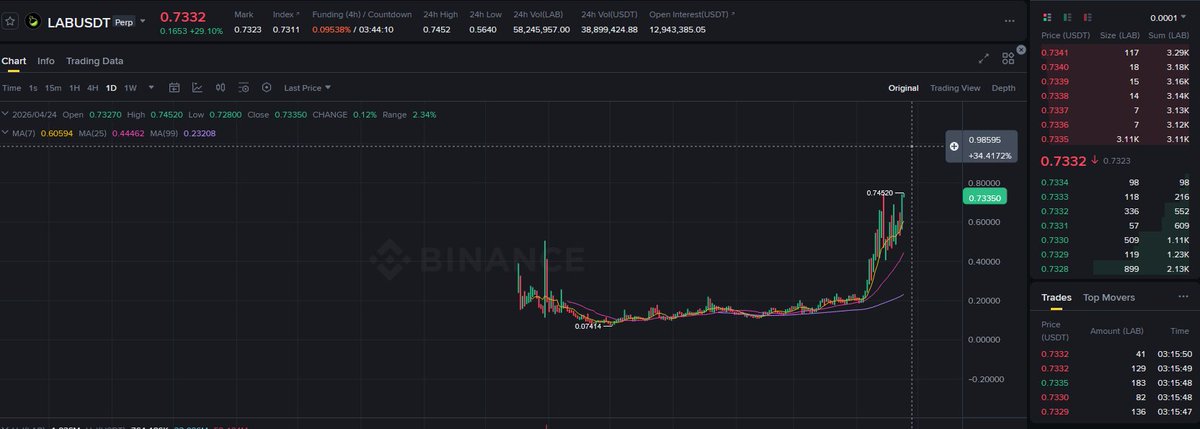The image size is (1200, 429).
Task: Click the 24h Vol(USDT) value 38,899,424.88
Action: (x=609, y=30)
